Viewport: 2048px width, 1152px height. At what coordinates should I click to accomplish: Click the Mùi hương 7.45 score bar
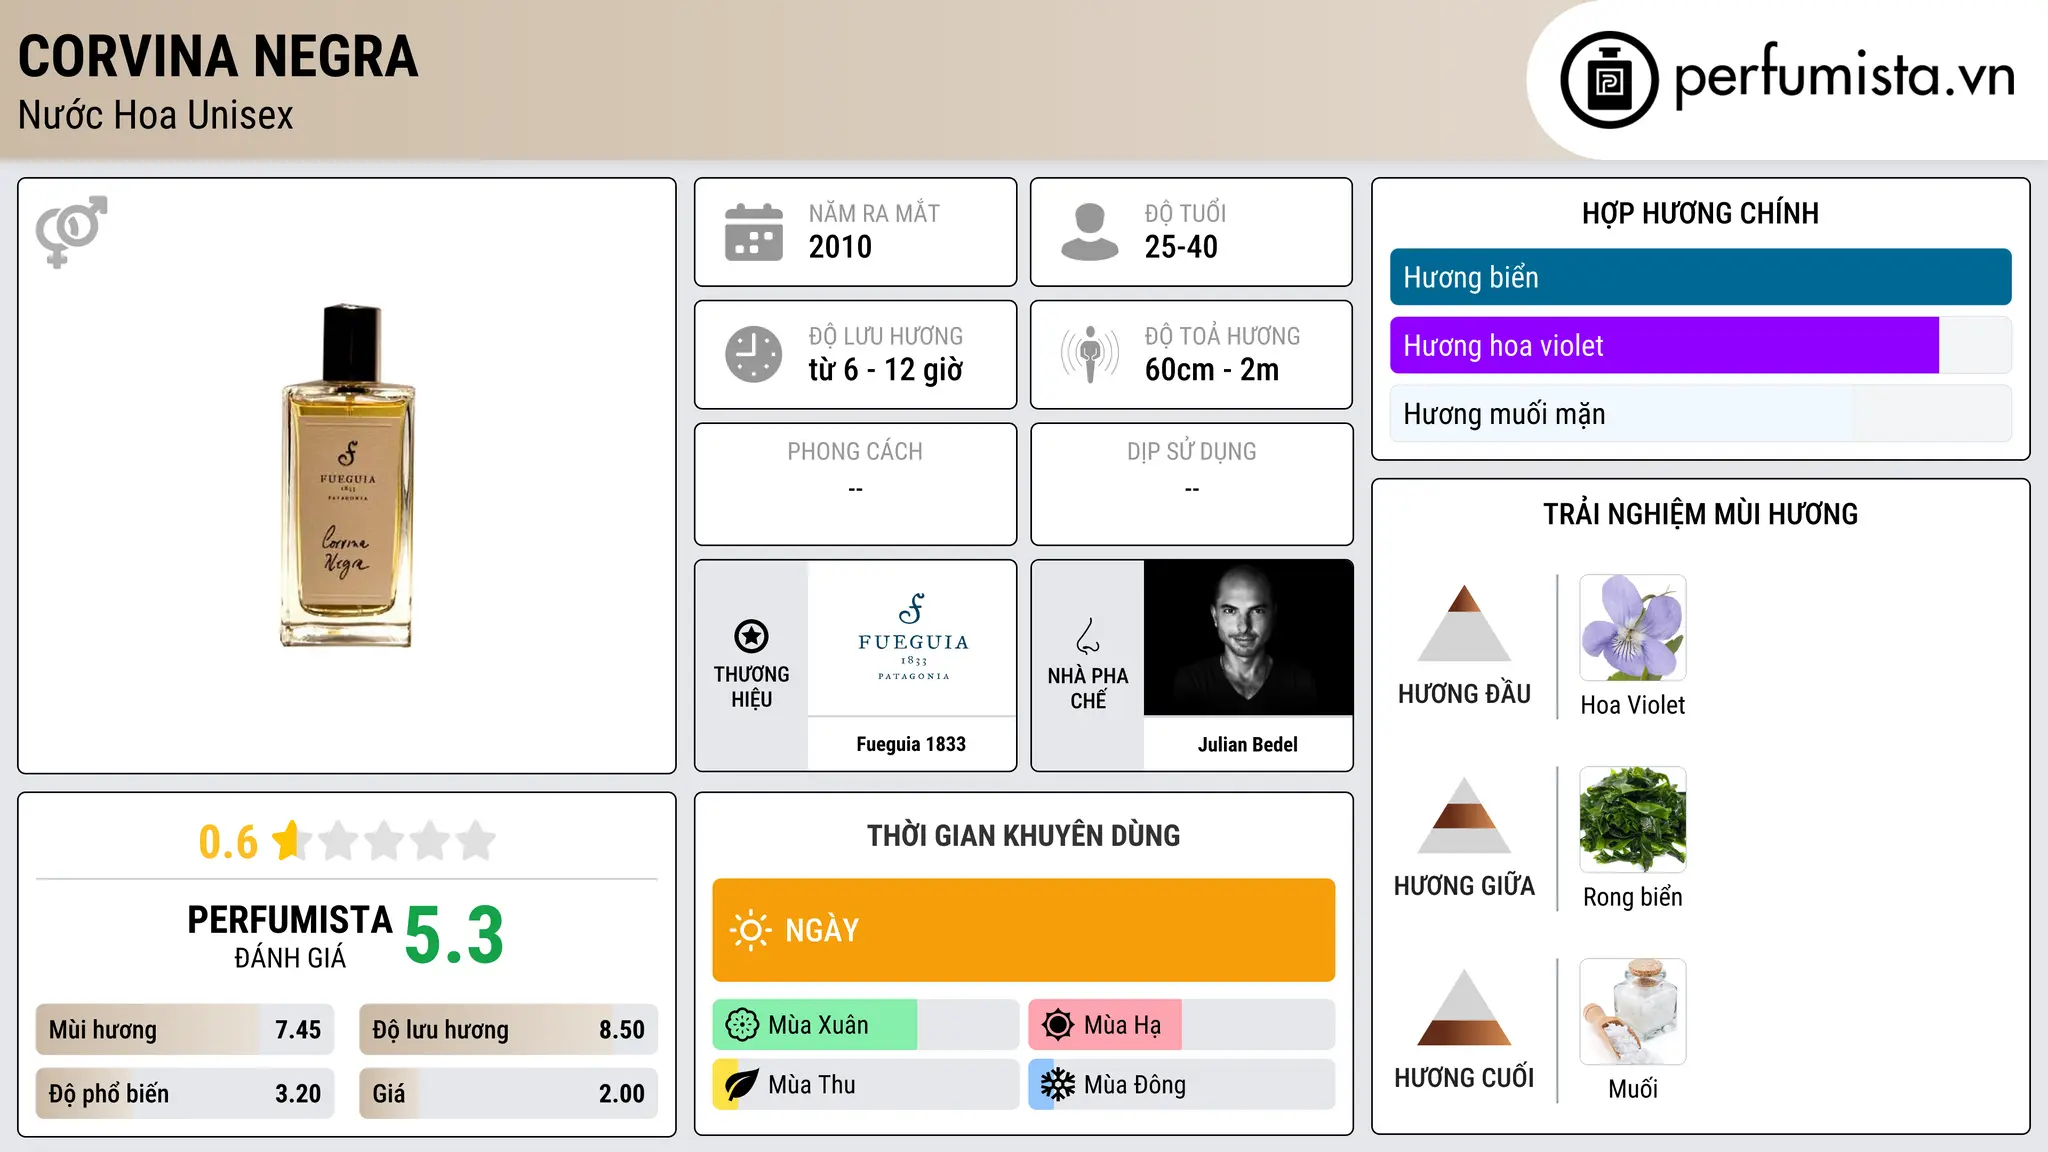[x=185, y=1030]
